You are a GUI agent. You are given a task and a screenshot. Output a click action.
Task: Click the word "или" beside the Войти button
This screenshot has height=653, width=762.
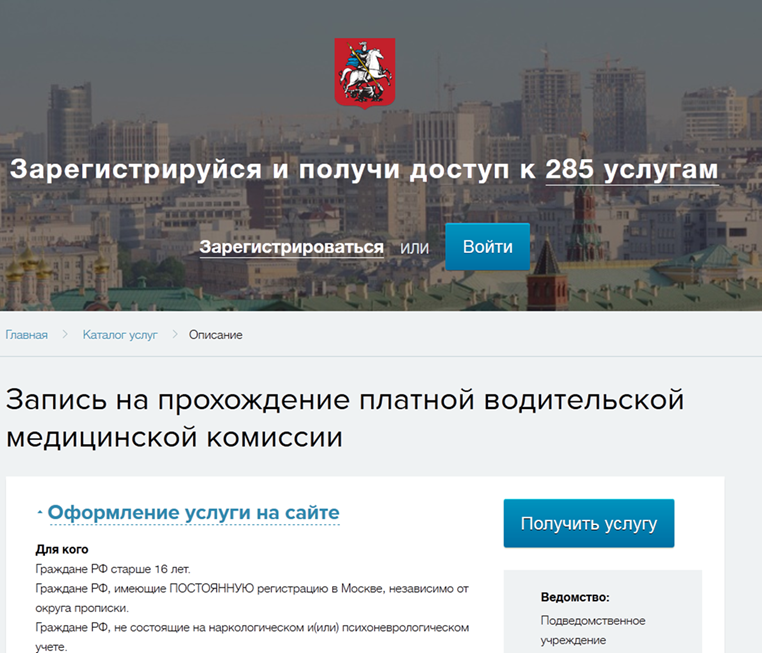(414, 247)
